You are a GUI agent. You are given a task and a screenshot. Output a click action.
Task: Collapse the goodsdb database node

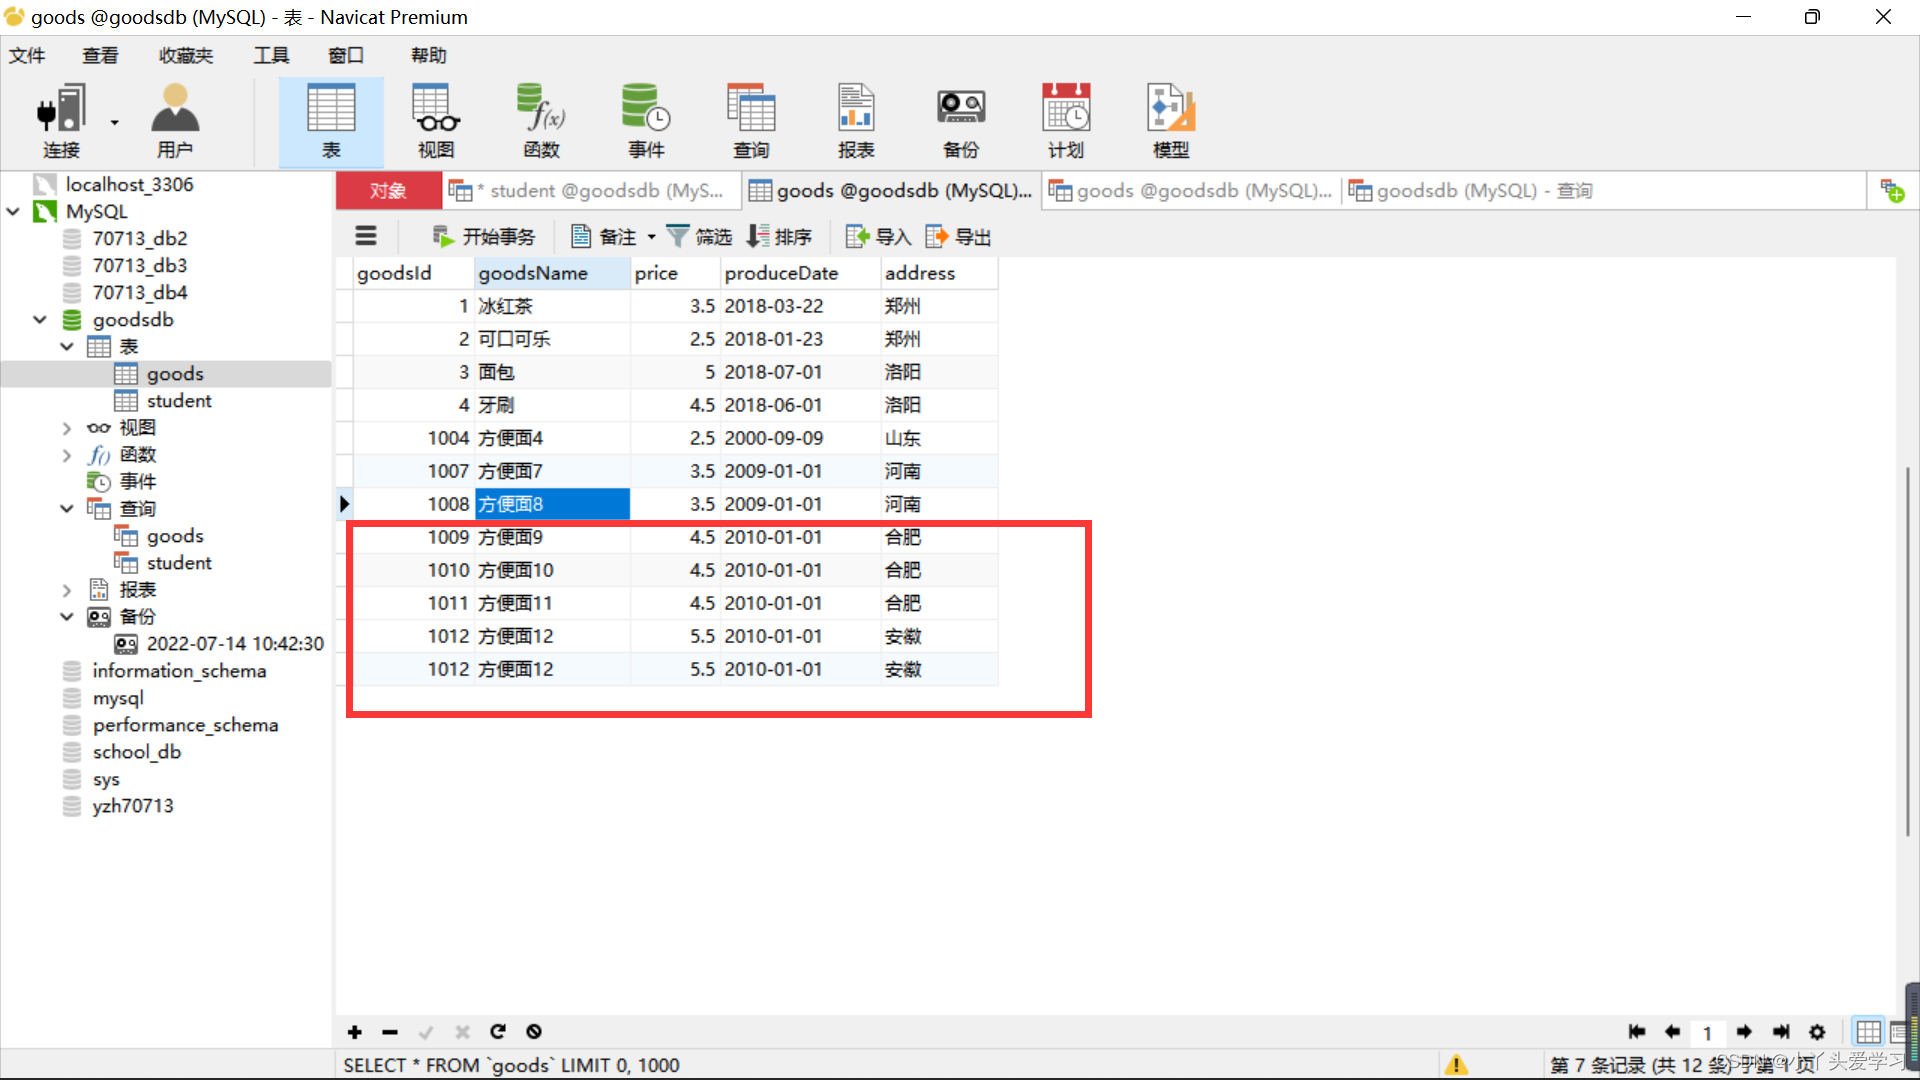point(40,320)
